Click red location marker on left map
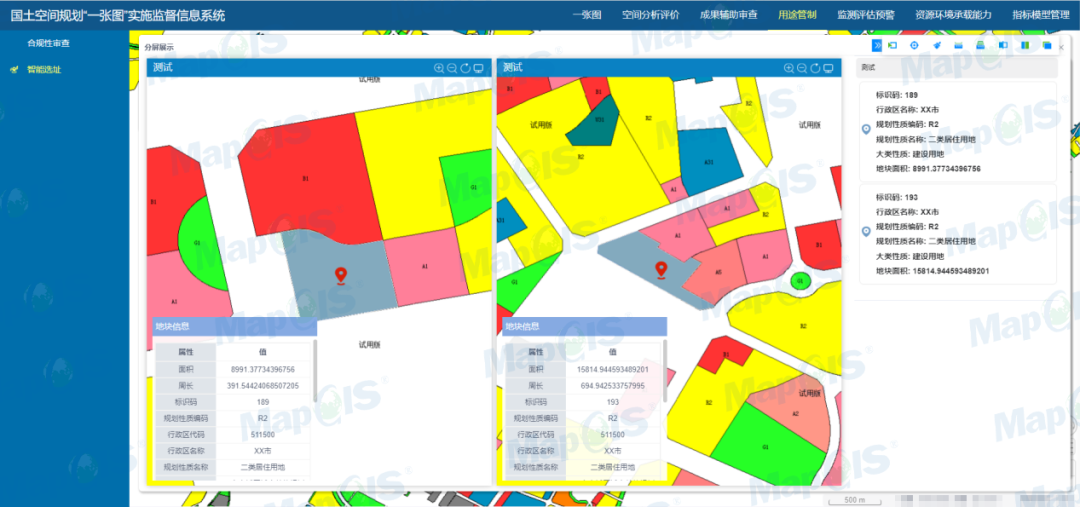The image size is (1080, 507). click(x=340, y=276)
